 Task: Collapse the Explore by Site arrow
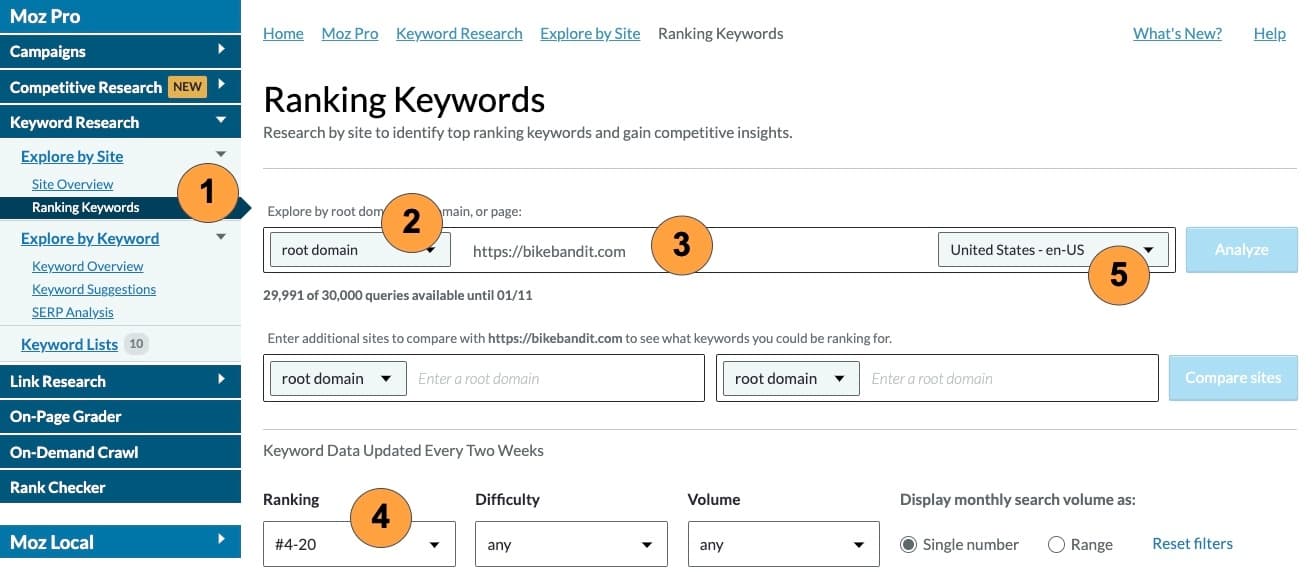click(x=221, y=156)
